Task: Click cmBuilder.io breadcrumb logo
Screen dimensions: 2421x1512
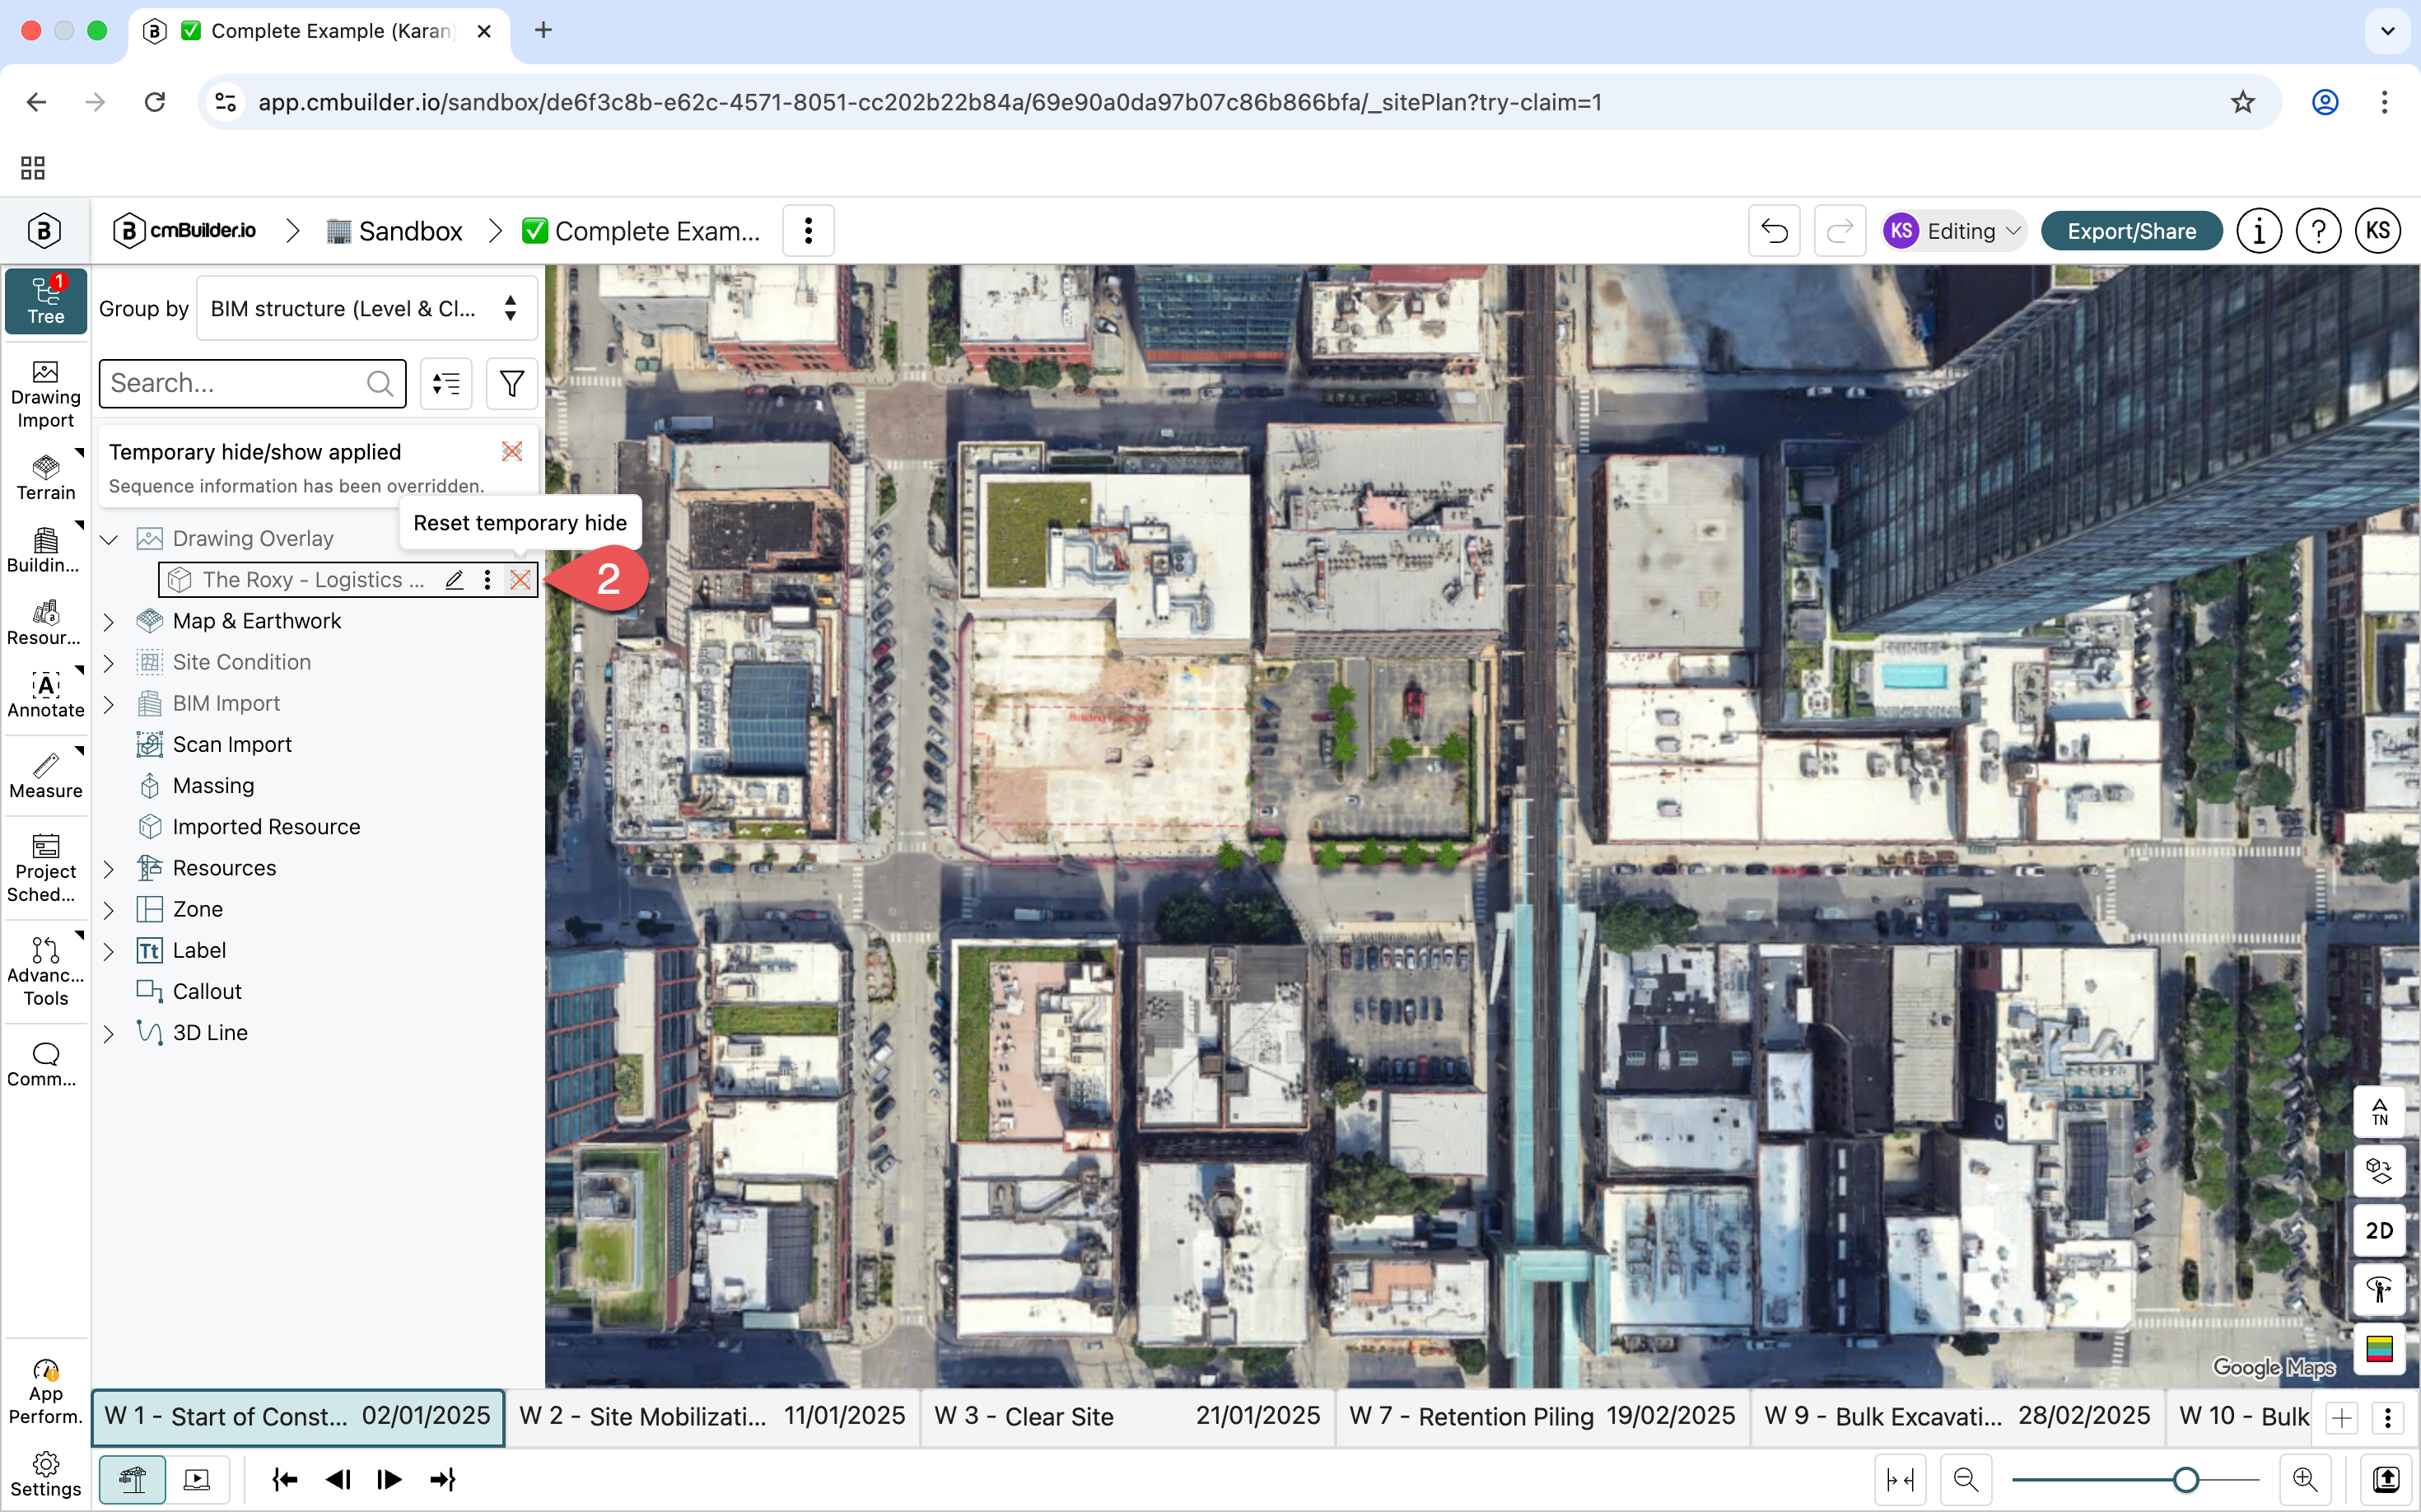Action: tap(185, 231)
